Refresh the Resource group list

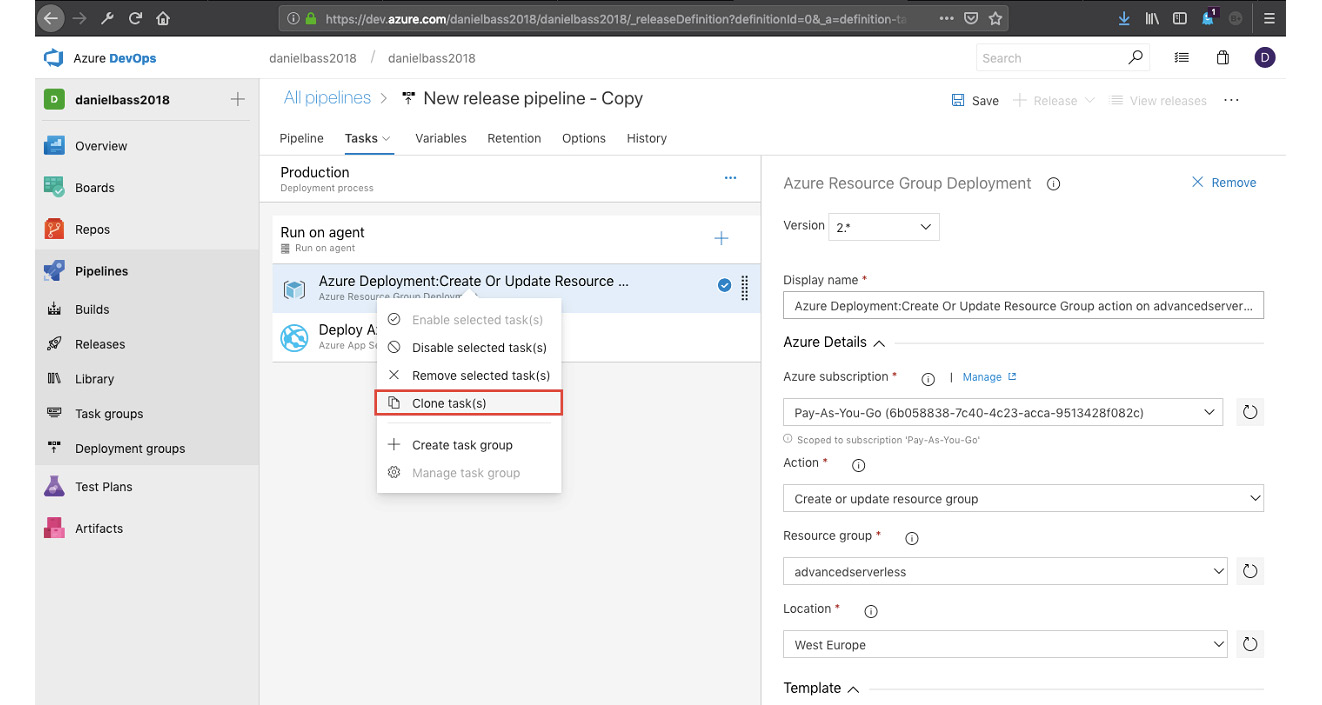click(x=1250, y=572)
